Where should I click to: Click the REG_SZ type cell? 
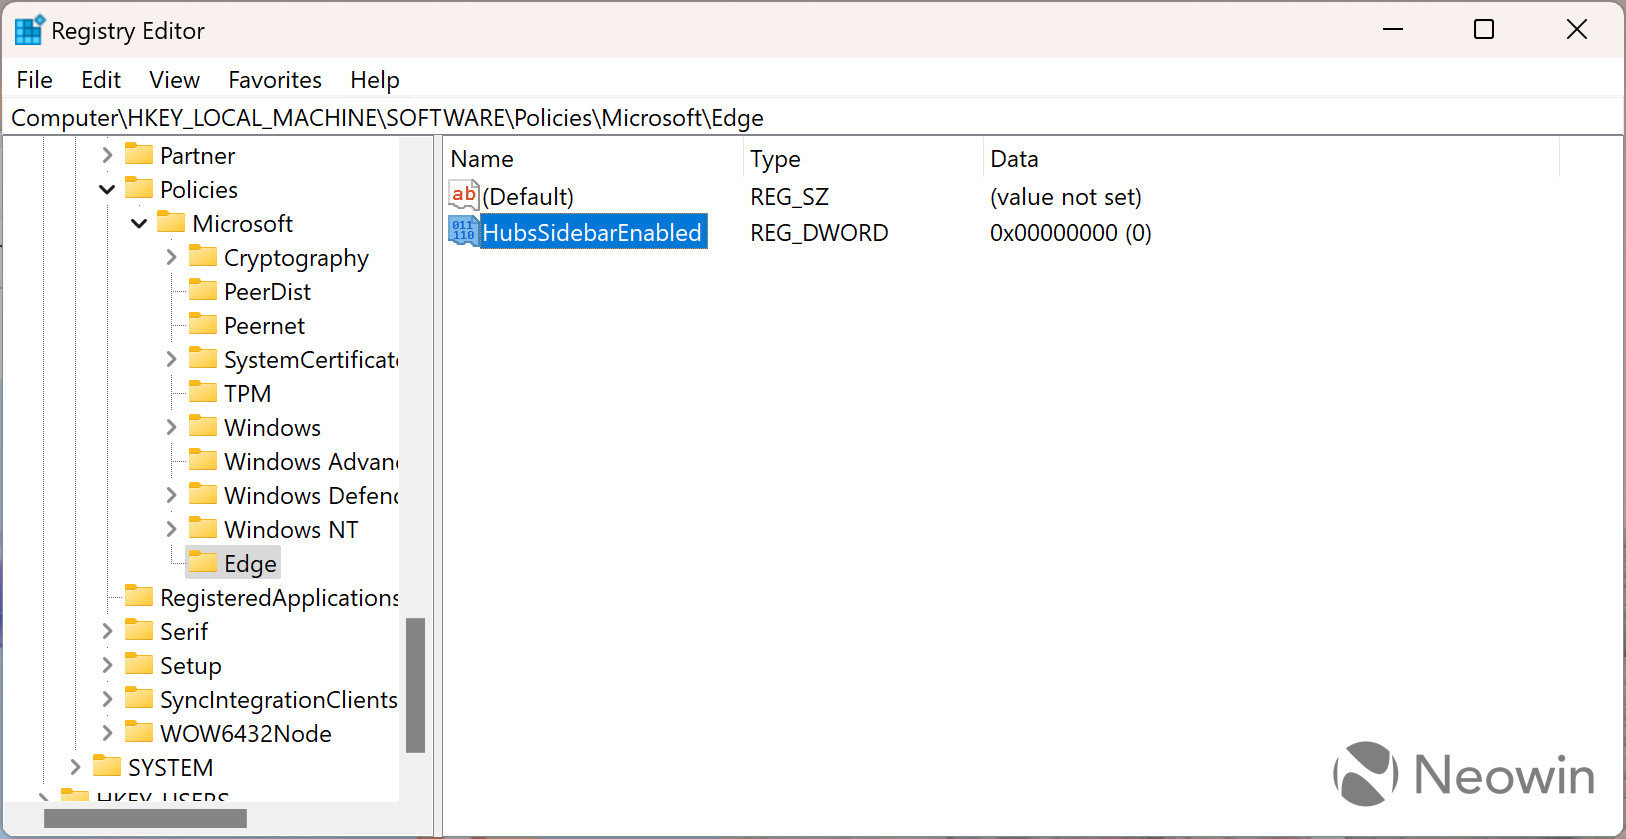point(790,197)
